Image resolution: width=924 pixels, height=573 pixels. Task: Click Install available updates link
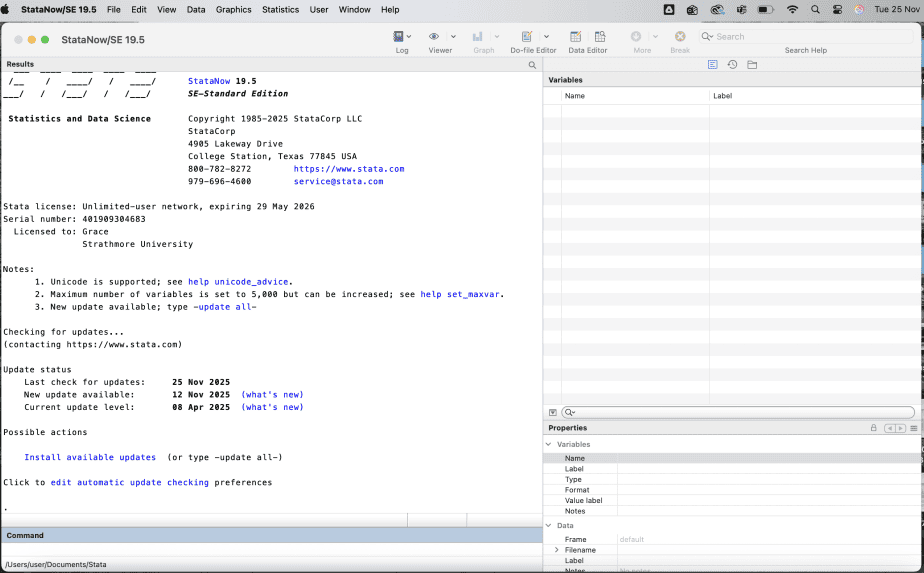(90, 457)
